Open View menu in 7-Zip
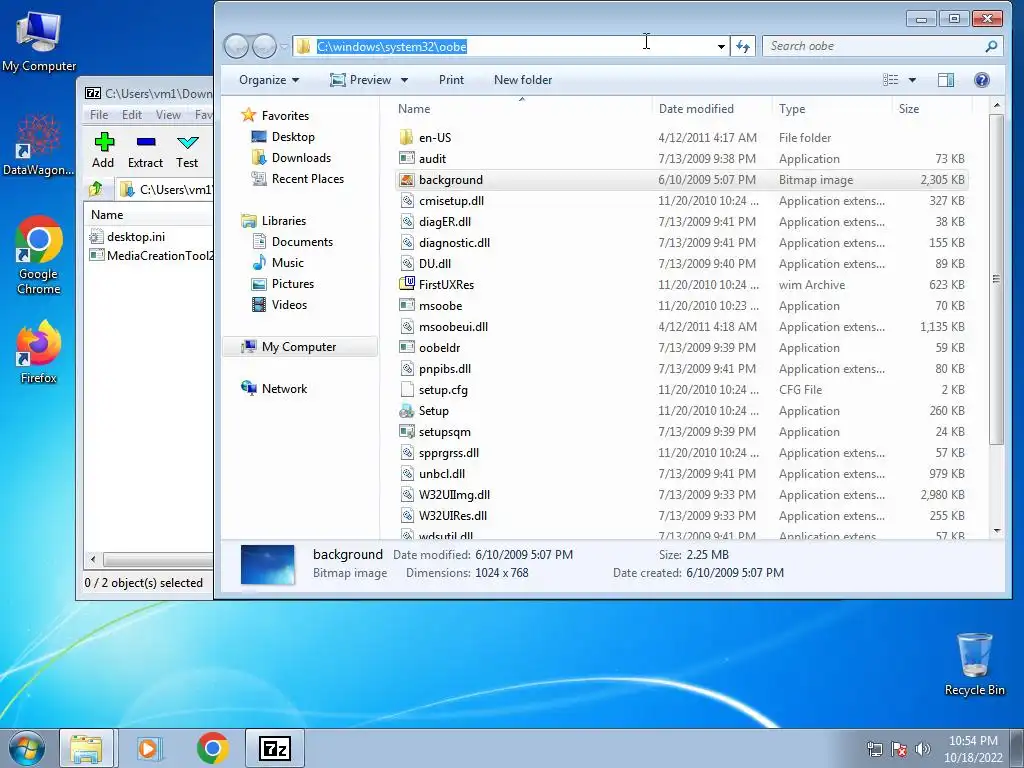1024x768 pixels. pos(168,115)
